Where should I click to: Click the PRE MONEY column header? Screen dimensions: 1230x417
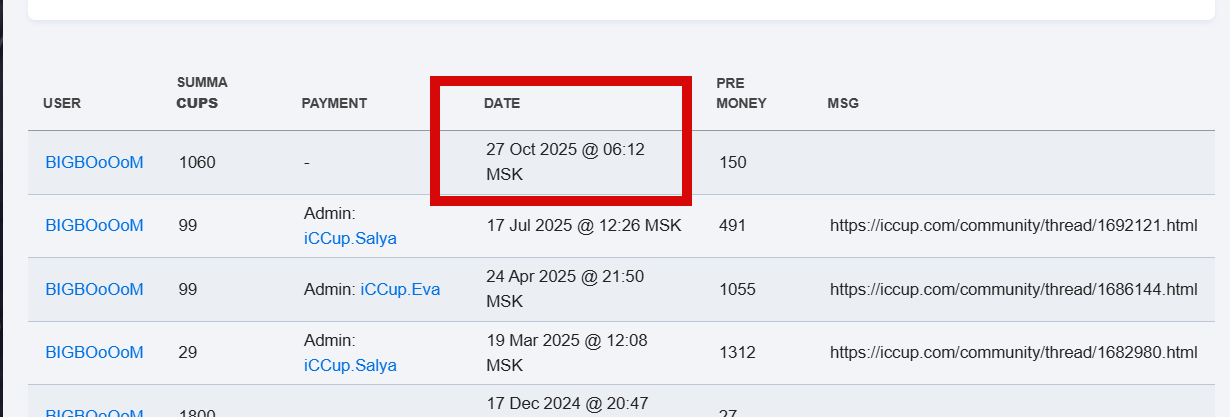point(741,93)
